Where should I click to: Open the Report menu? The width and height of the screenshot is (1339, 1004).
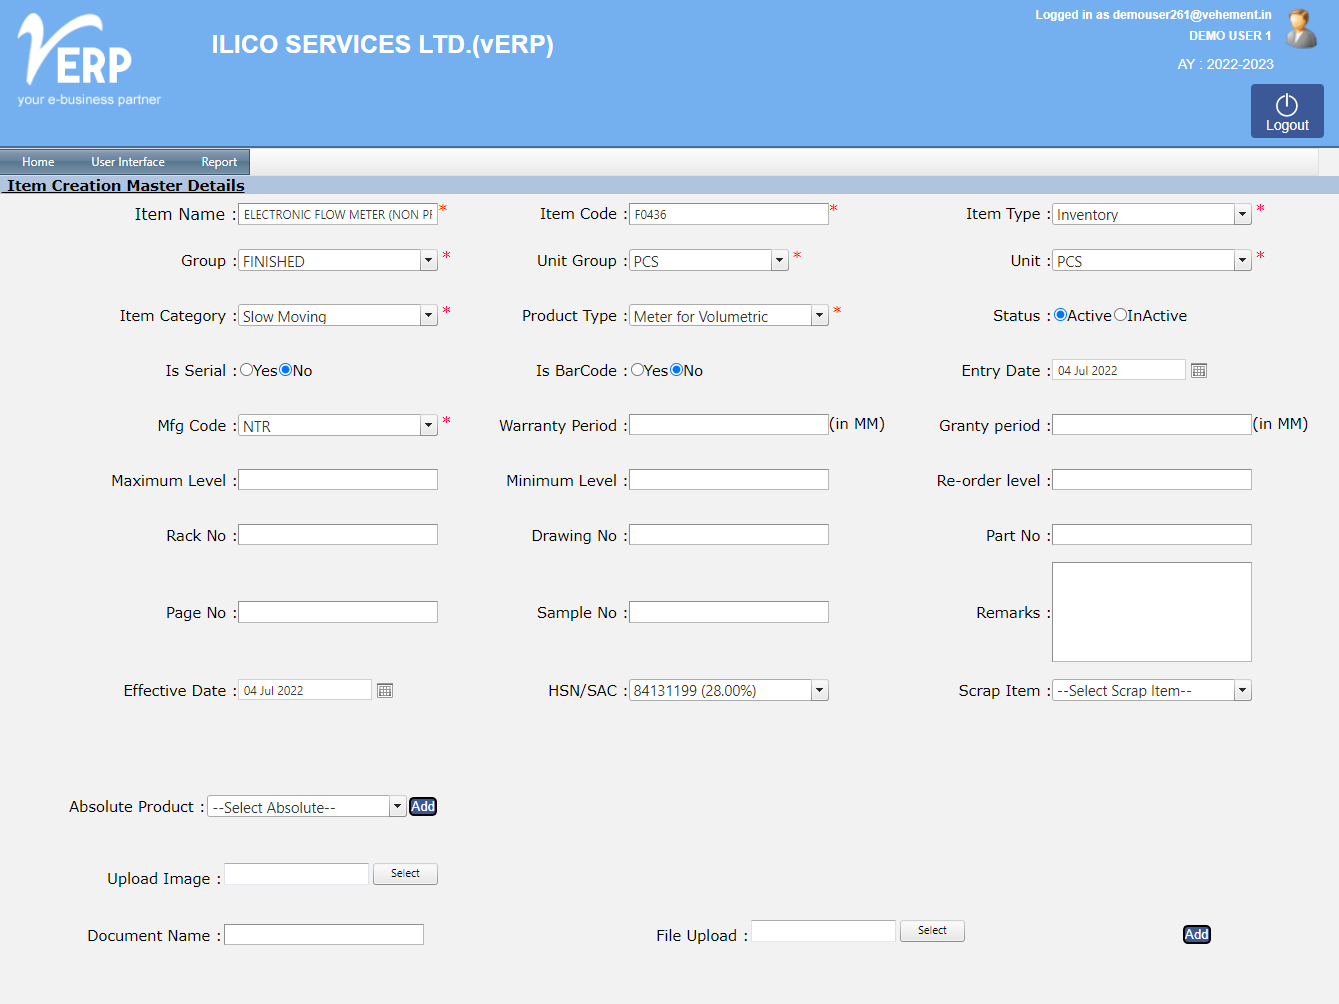tap(219, 162)
